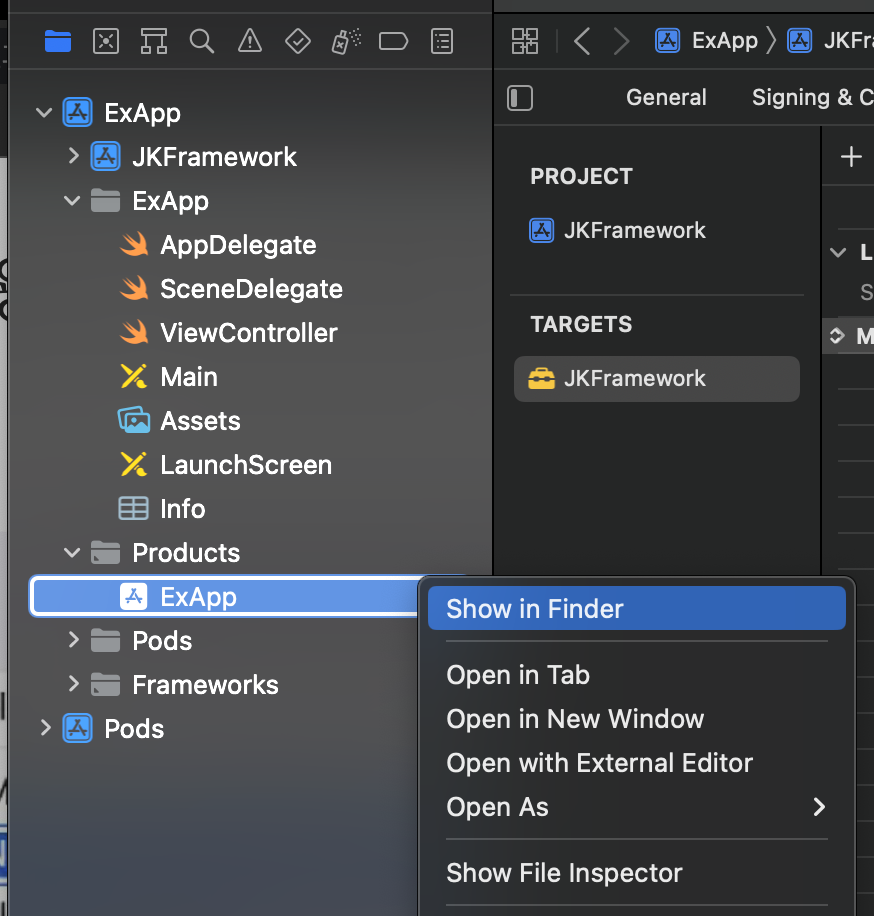
Task: Collapse the Products folder
Action: tap(72, 552)
